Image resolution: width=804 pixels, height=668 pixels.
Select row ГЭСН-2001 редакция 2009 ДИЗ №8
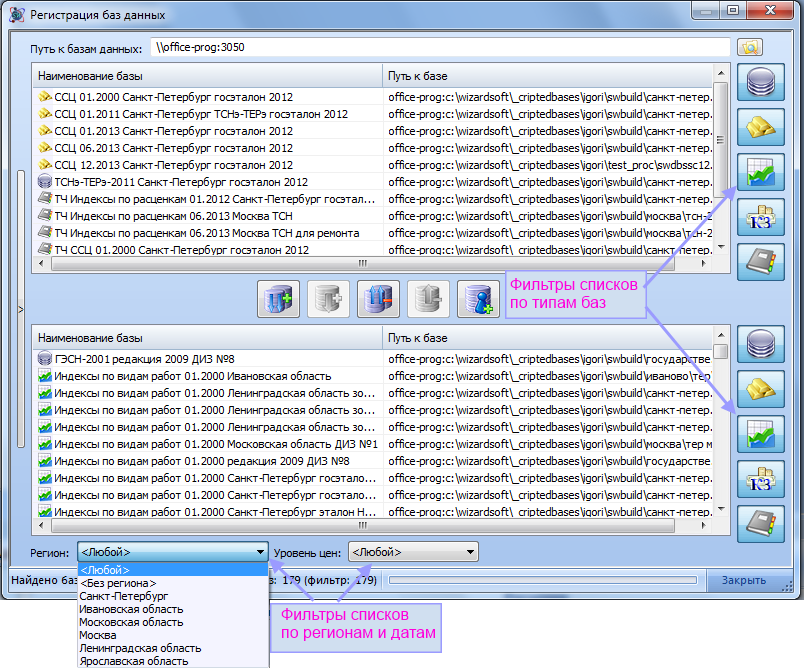coord(372,359)
